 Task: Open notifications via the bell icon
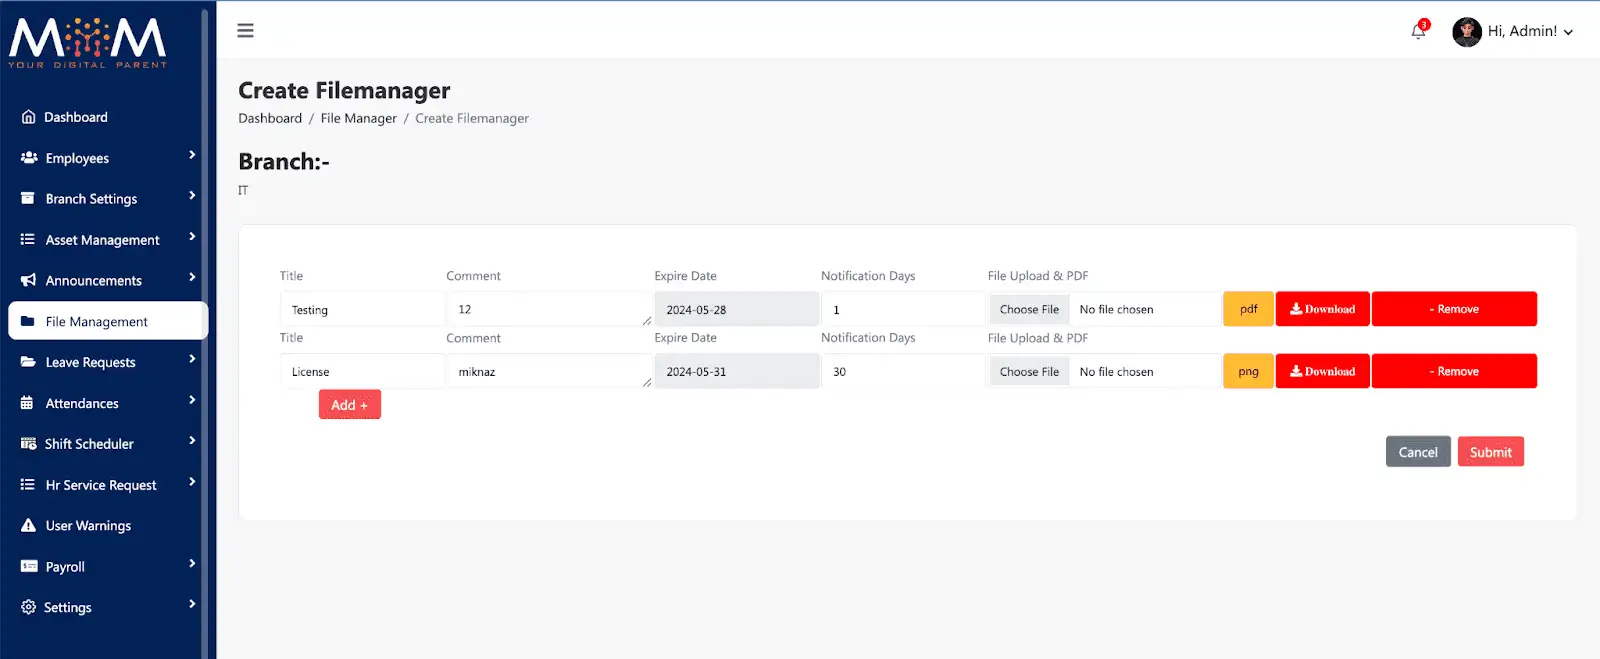coord(1418,31)
